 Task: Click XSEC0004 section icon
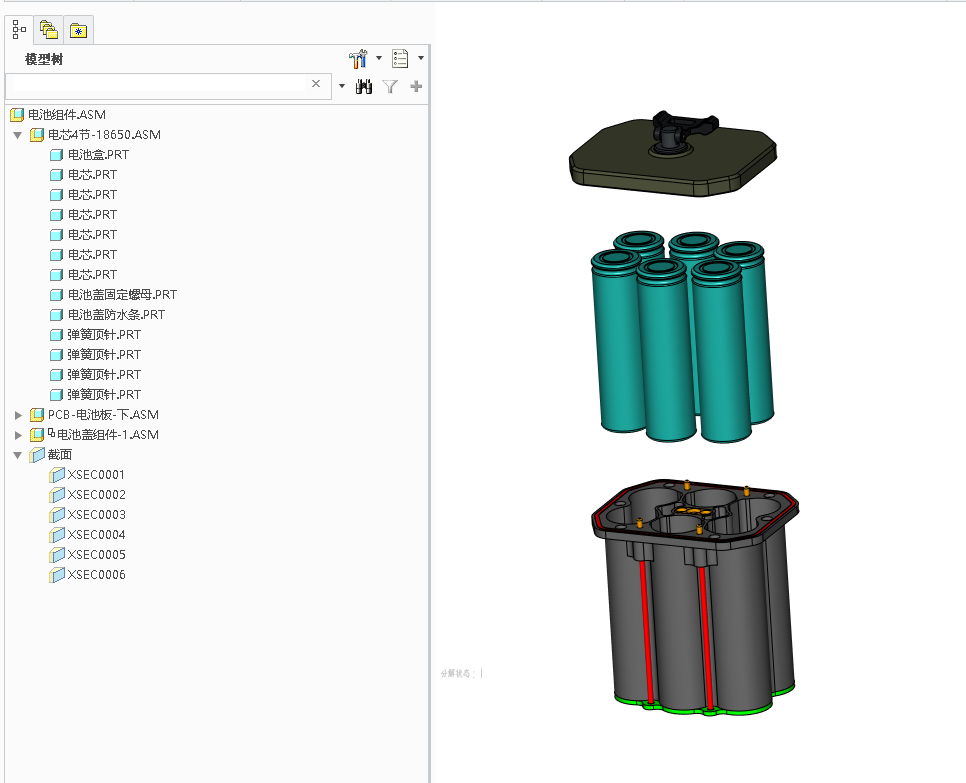click(57, 535)
